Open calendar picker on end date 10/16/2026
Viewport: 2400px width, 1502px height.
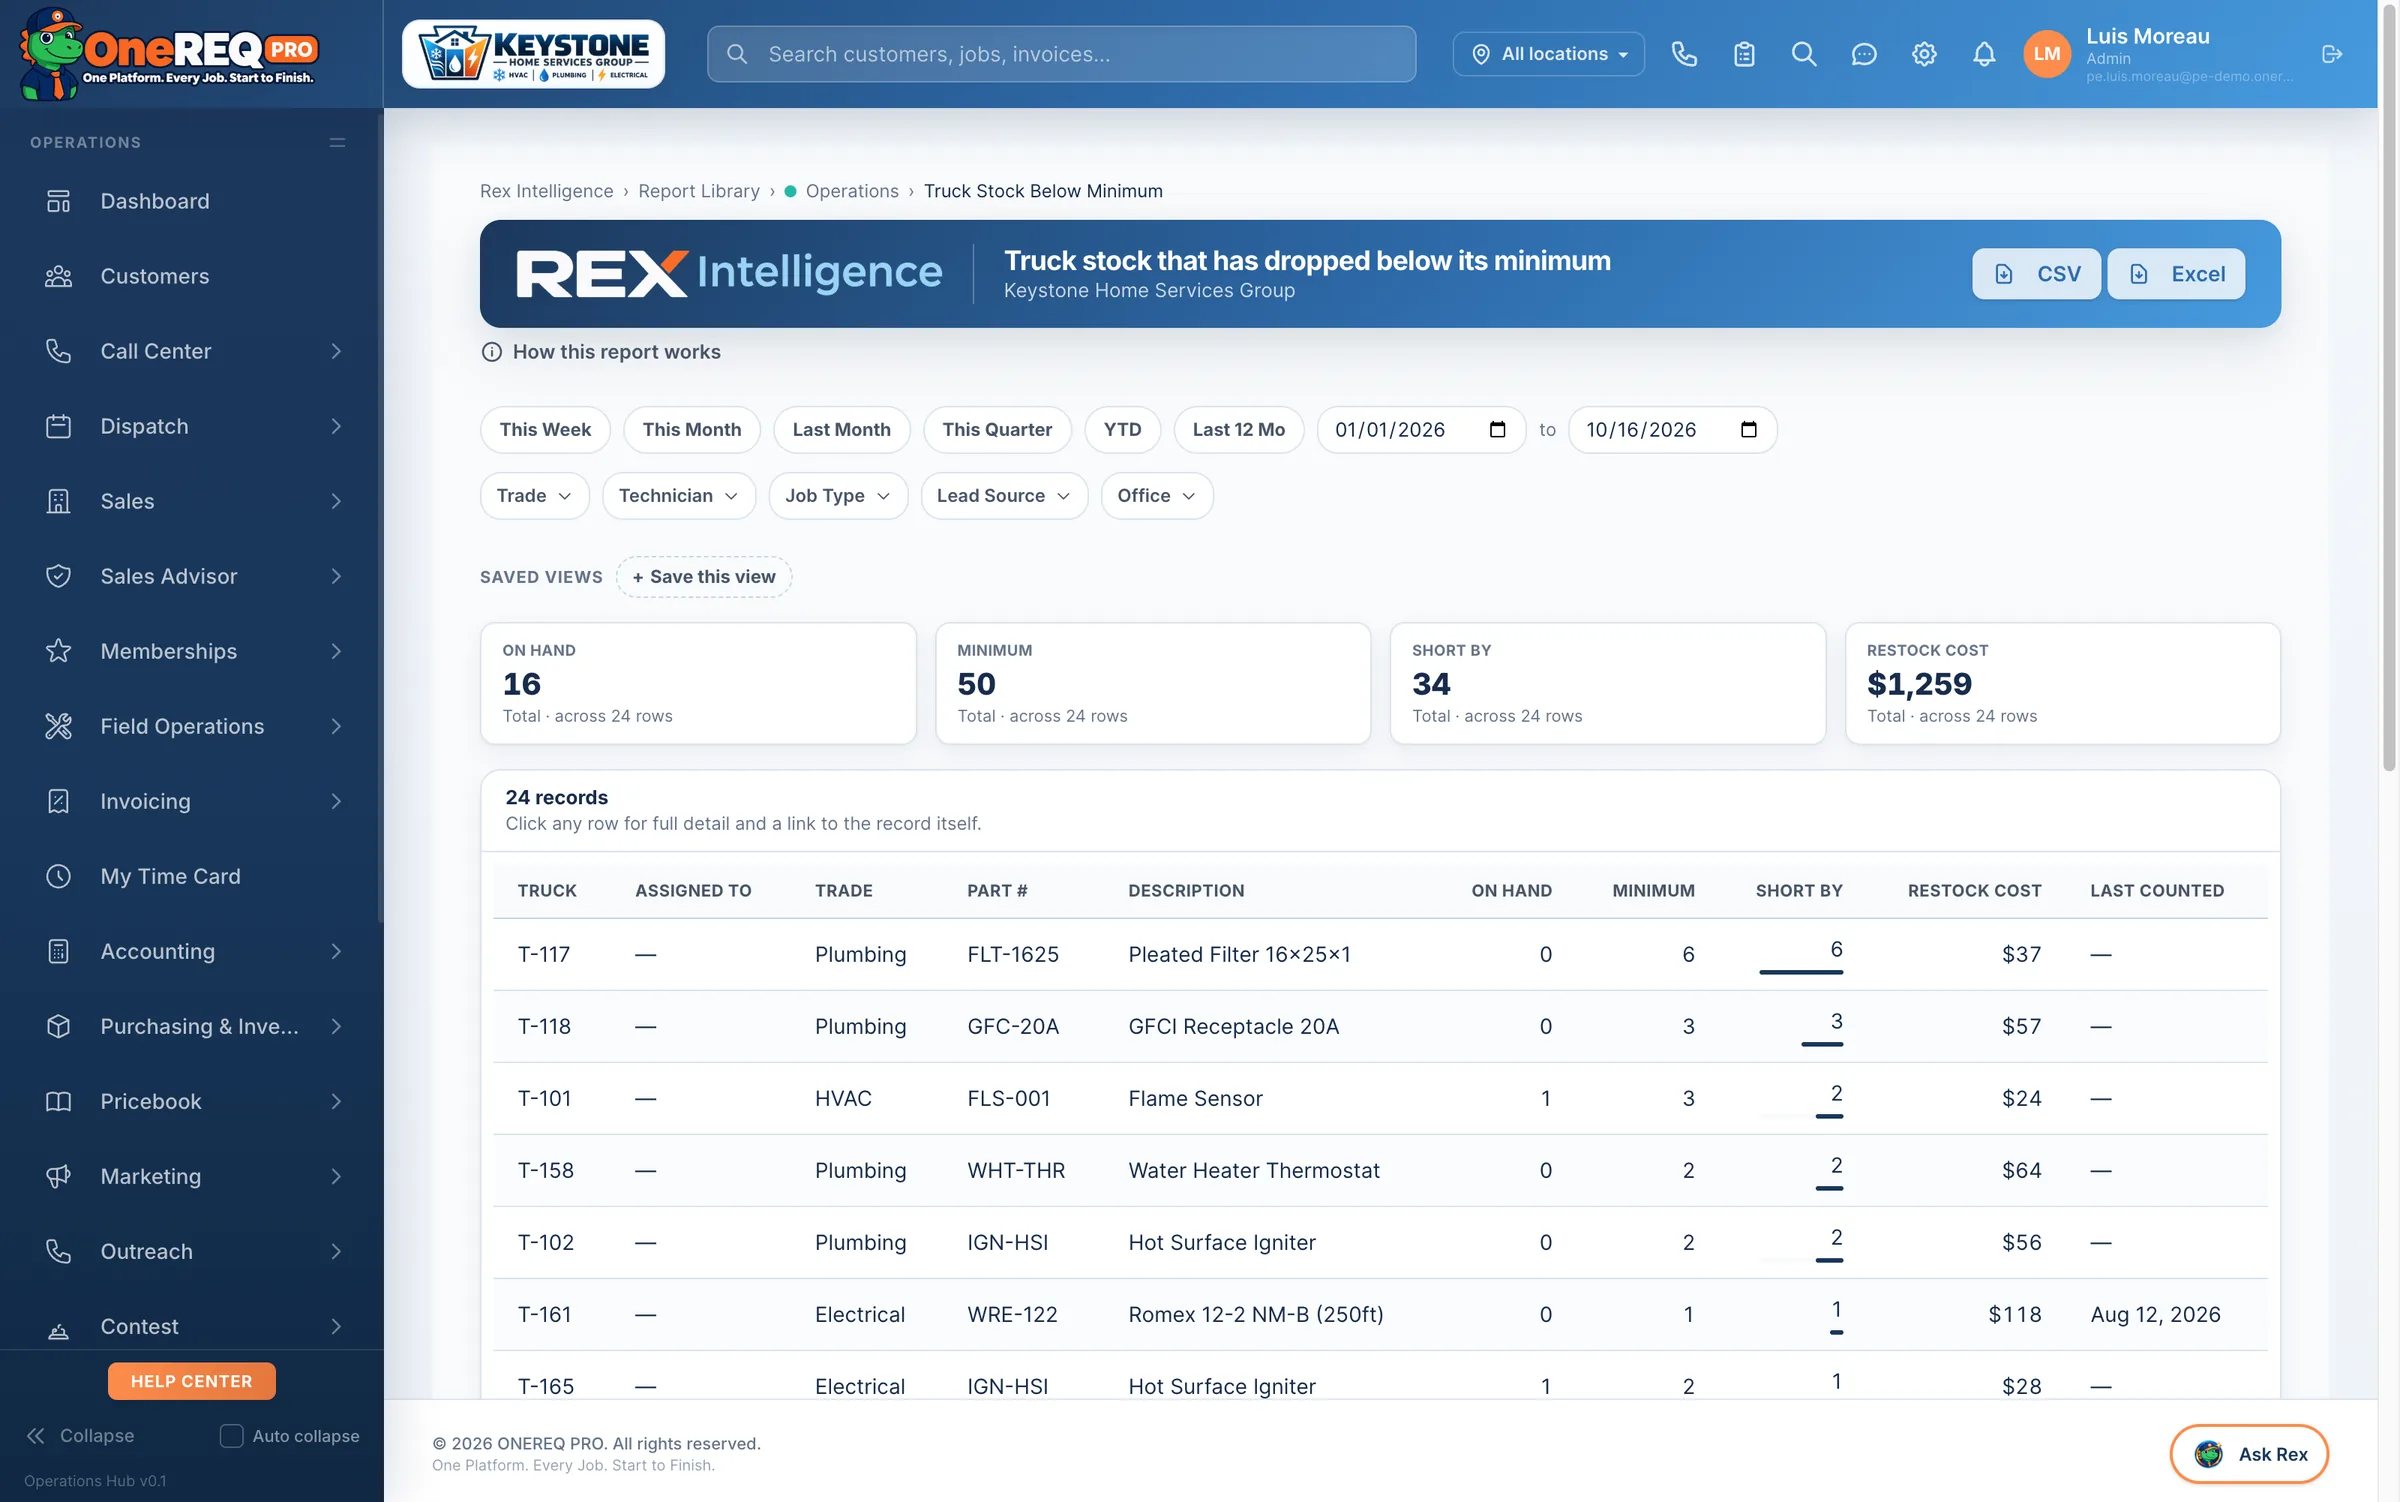[x=1748, y=429]
